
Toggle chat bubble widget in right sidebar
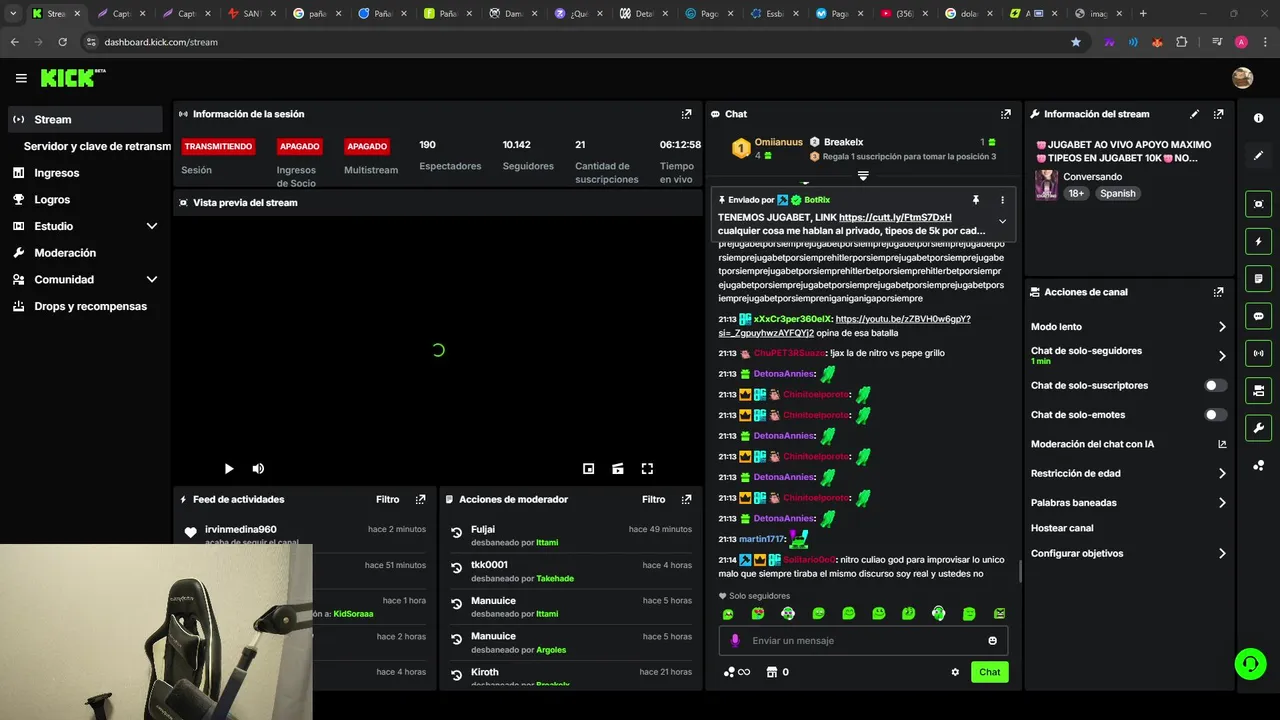point(1258,316)
